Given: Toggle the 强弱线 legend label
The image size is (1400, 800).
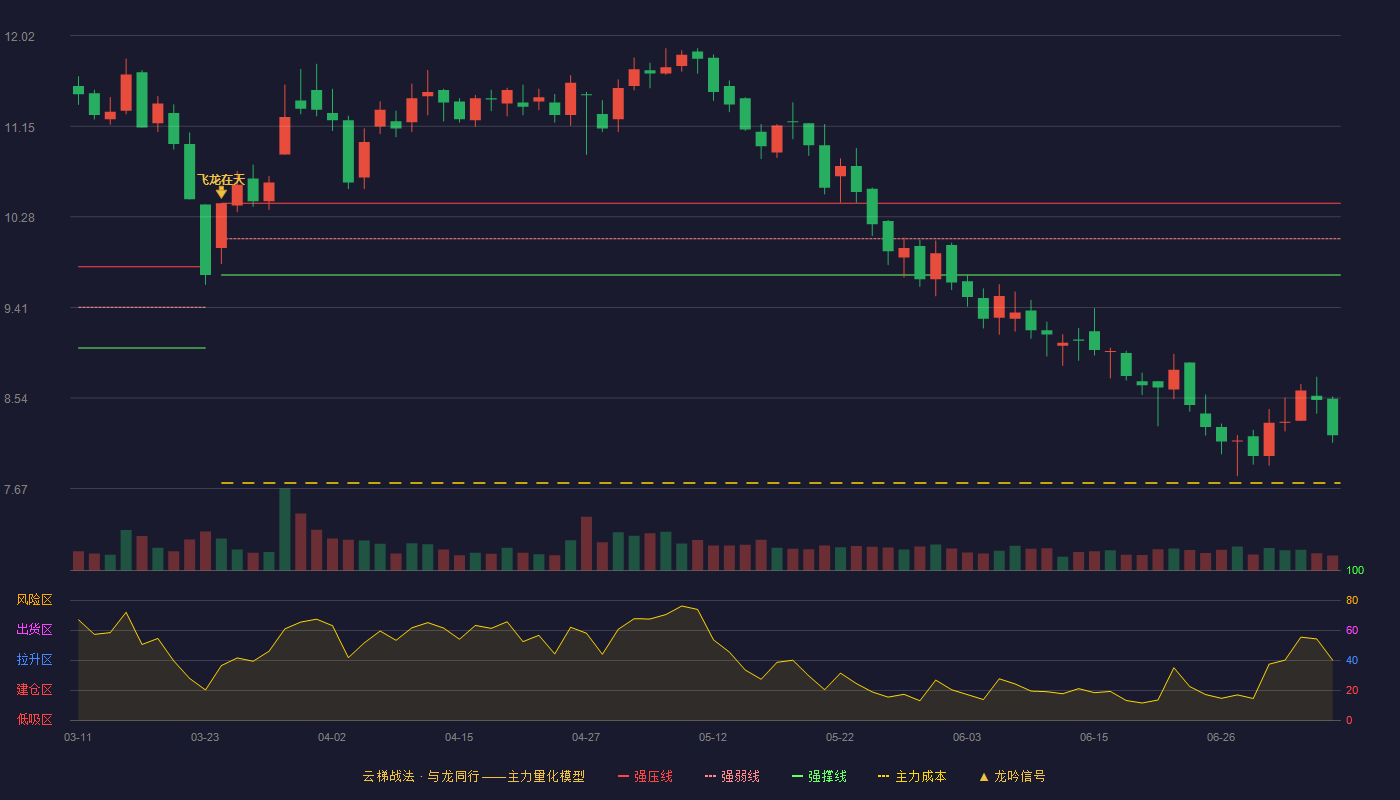Looking at the screenshot, I should tap(740, 776).
